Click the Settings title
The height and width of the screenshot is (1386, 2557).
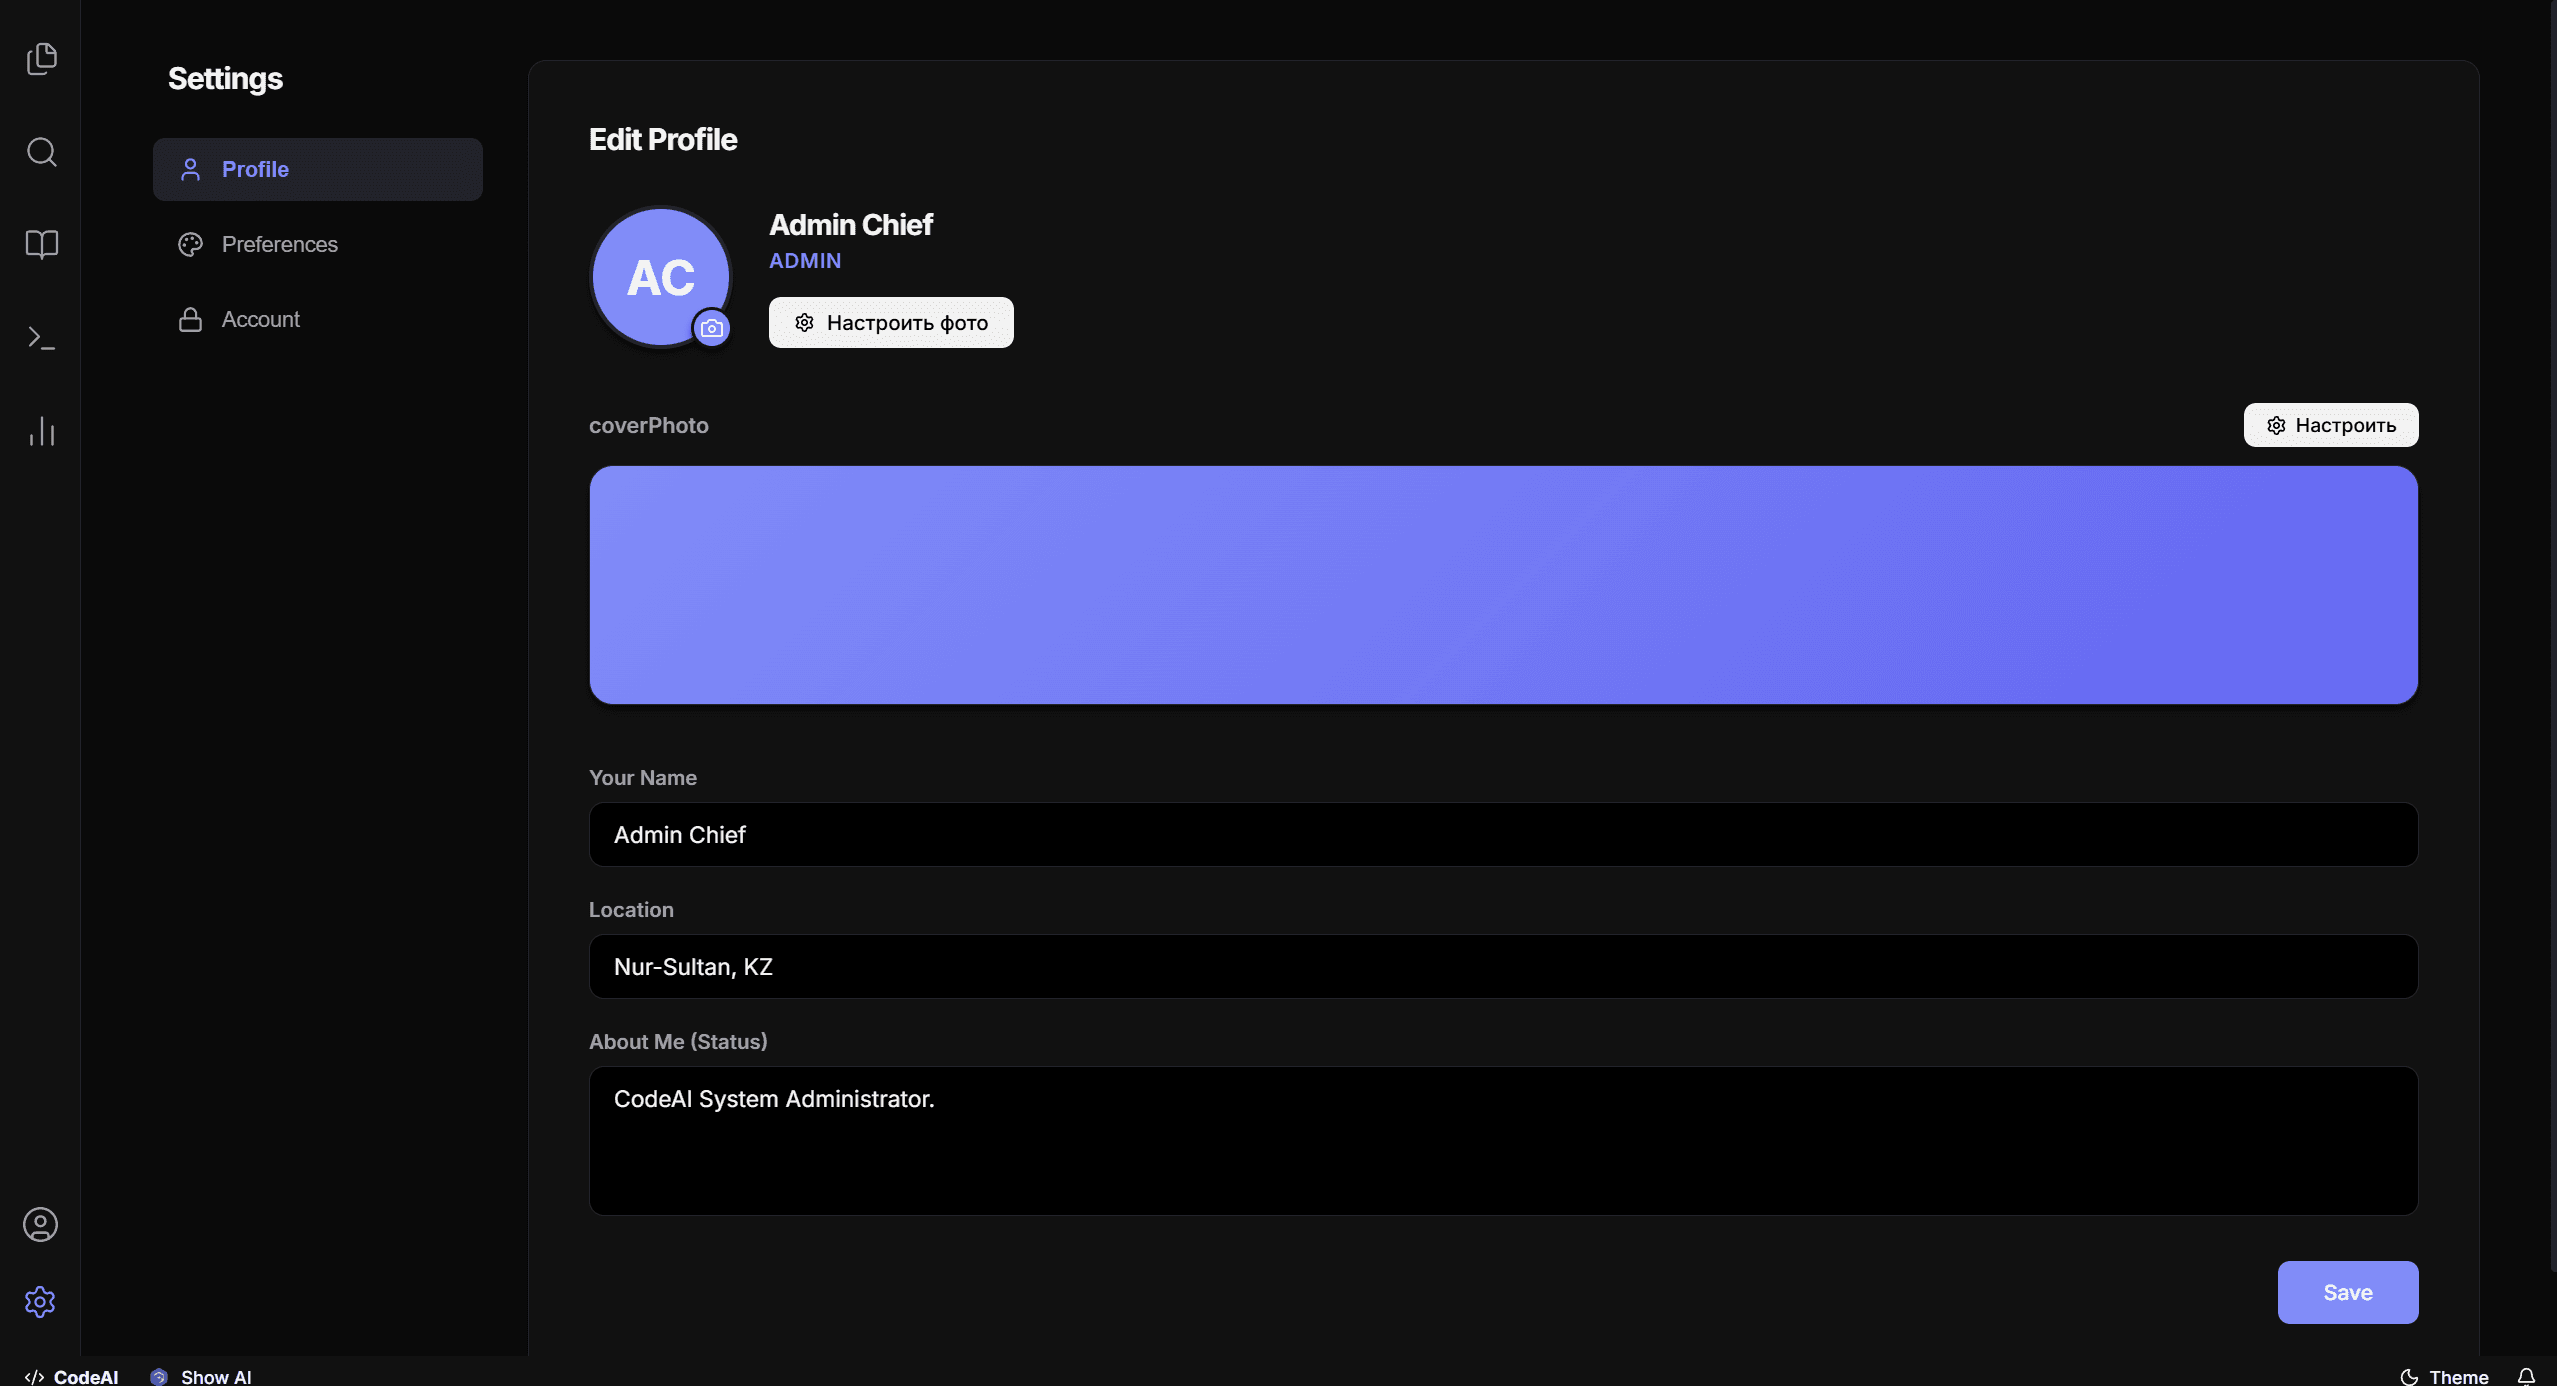pos(225,78)
